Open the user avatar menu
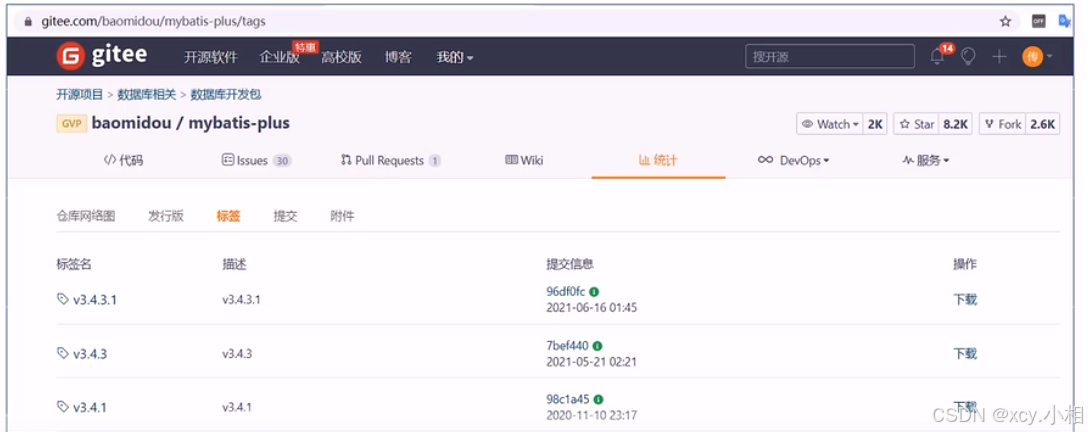This screenshot has width=1088, height=432. click(1037, 57)
